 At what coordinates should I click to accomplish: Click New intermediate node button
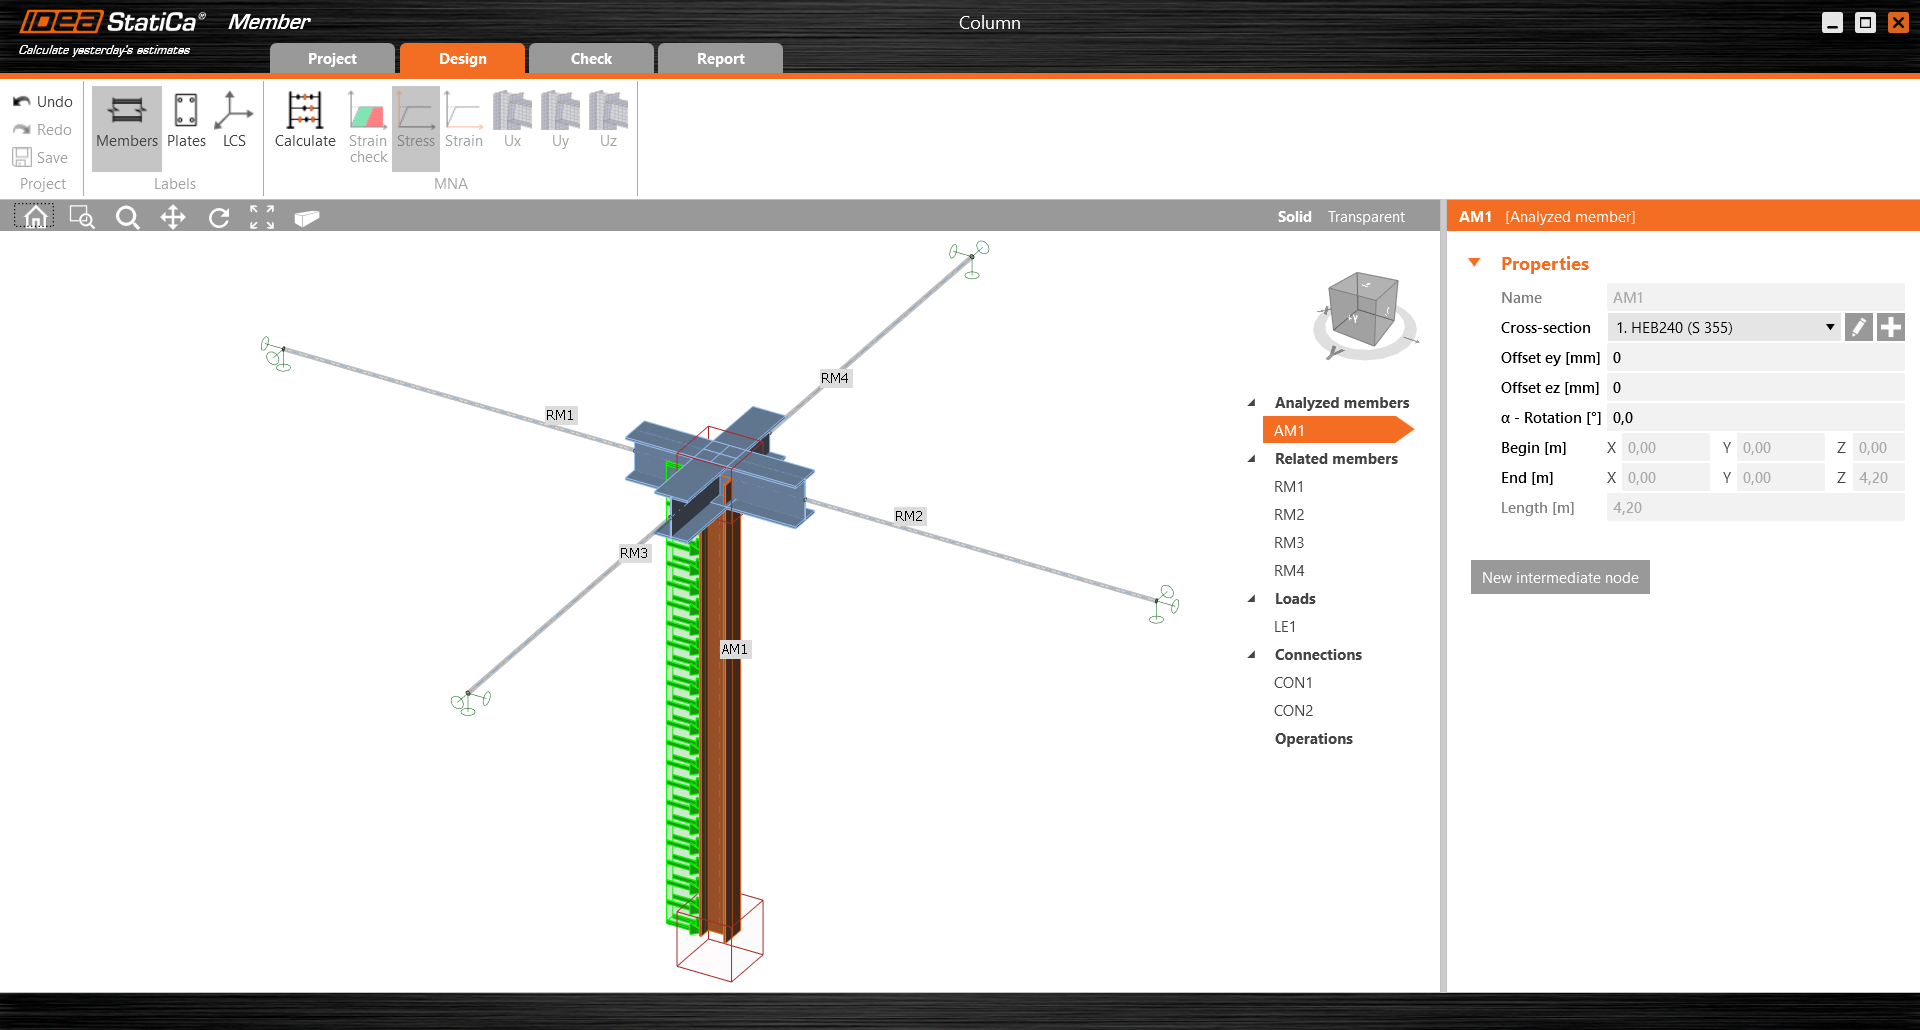(1559, 578)
